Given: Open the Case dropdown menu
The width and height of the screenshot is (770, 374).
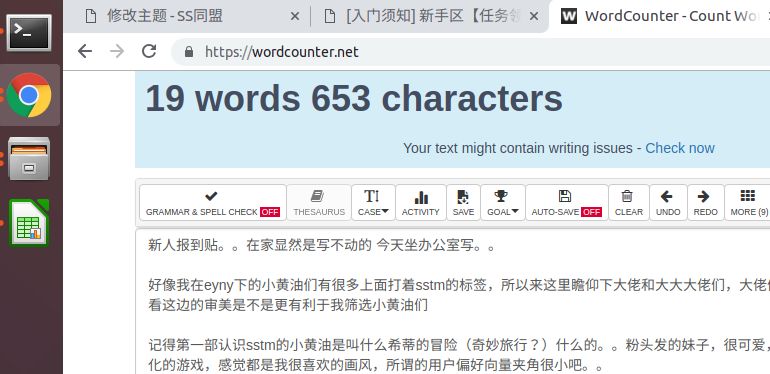Looking at the screenshot, I should click(373, 203).
